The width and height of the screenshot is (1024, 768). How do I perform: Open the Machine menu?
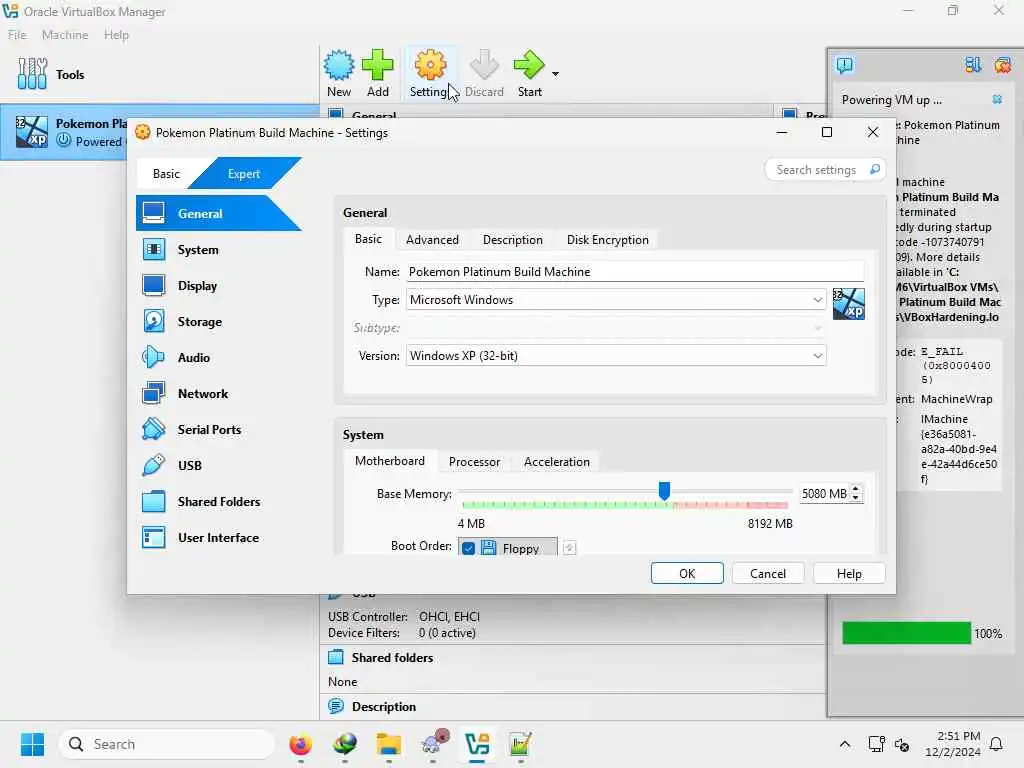coord(65,35)
